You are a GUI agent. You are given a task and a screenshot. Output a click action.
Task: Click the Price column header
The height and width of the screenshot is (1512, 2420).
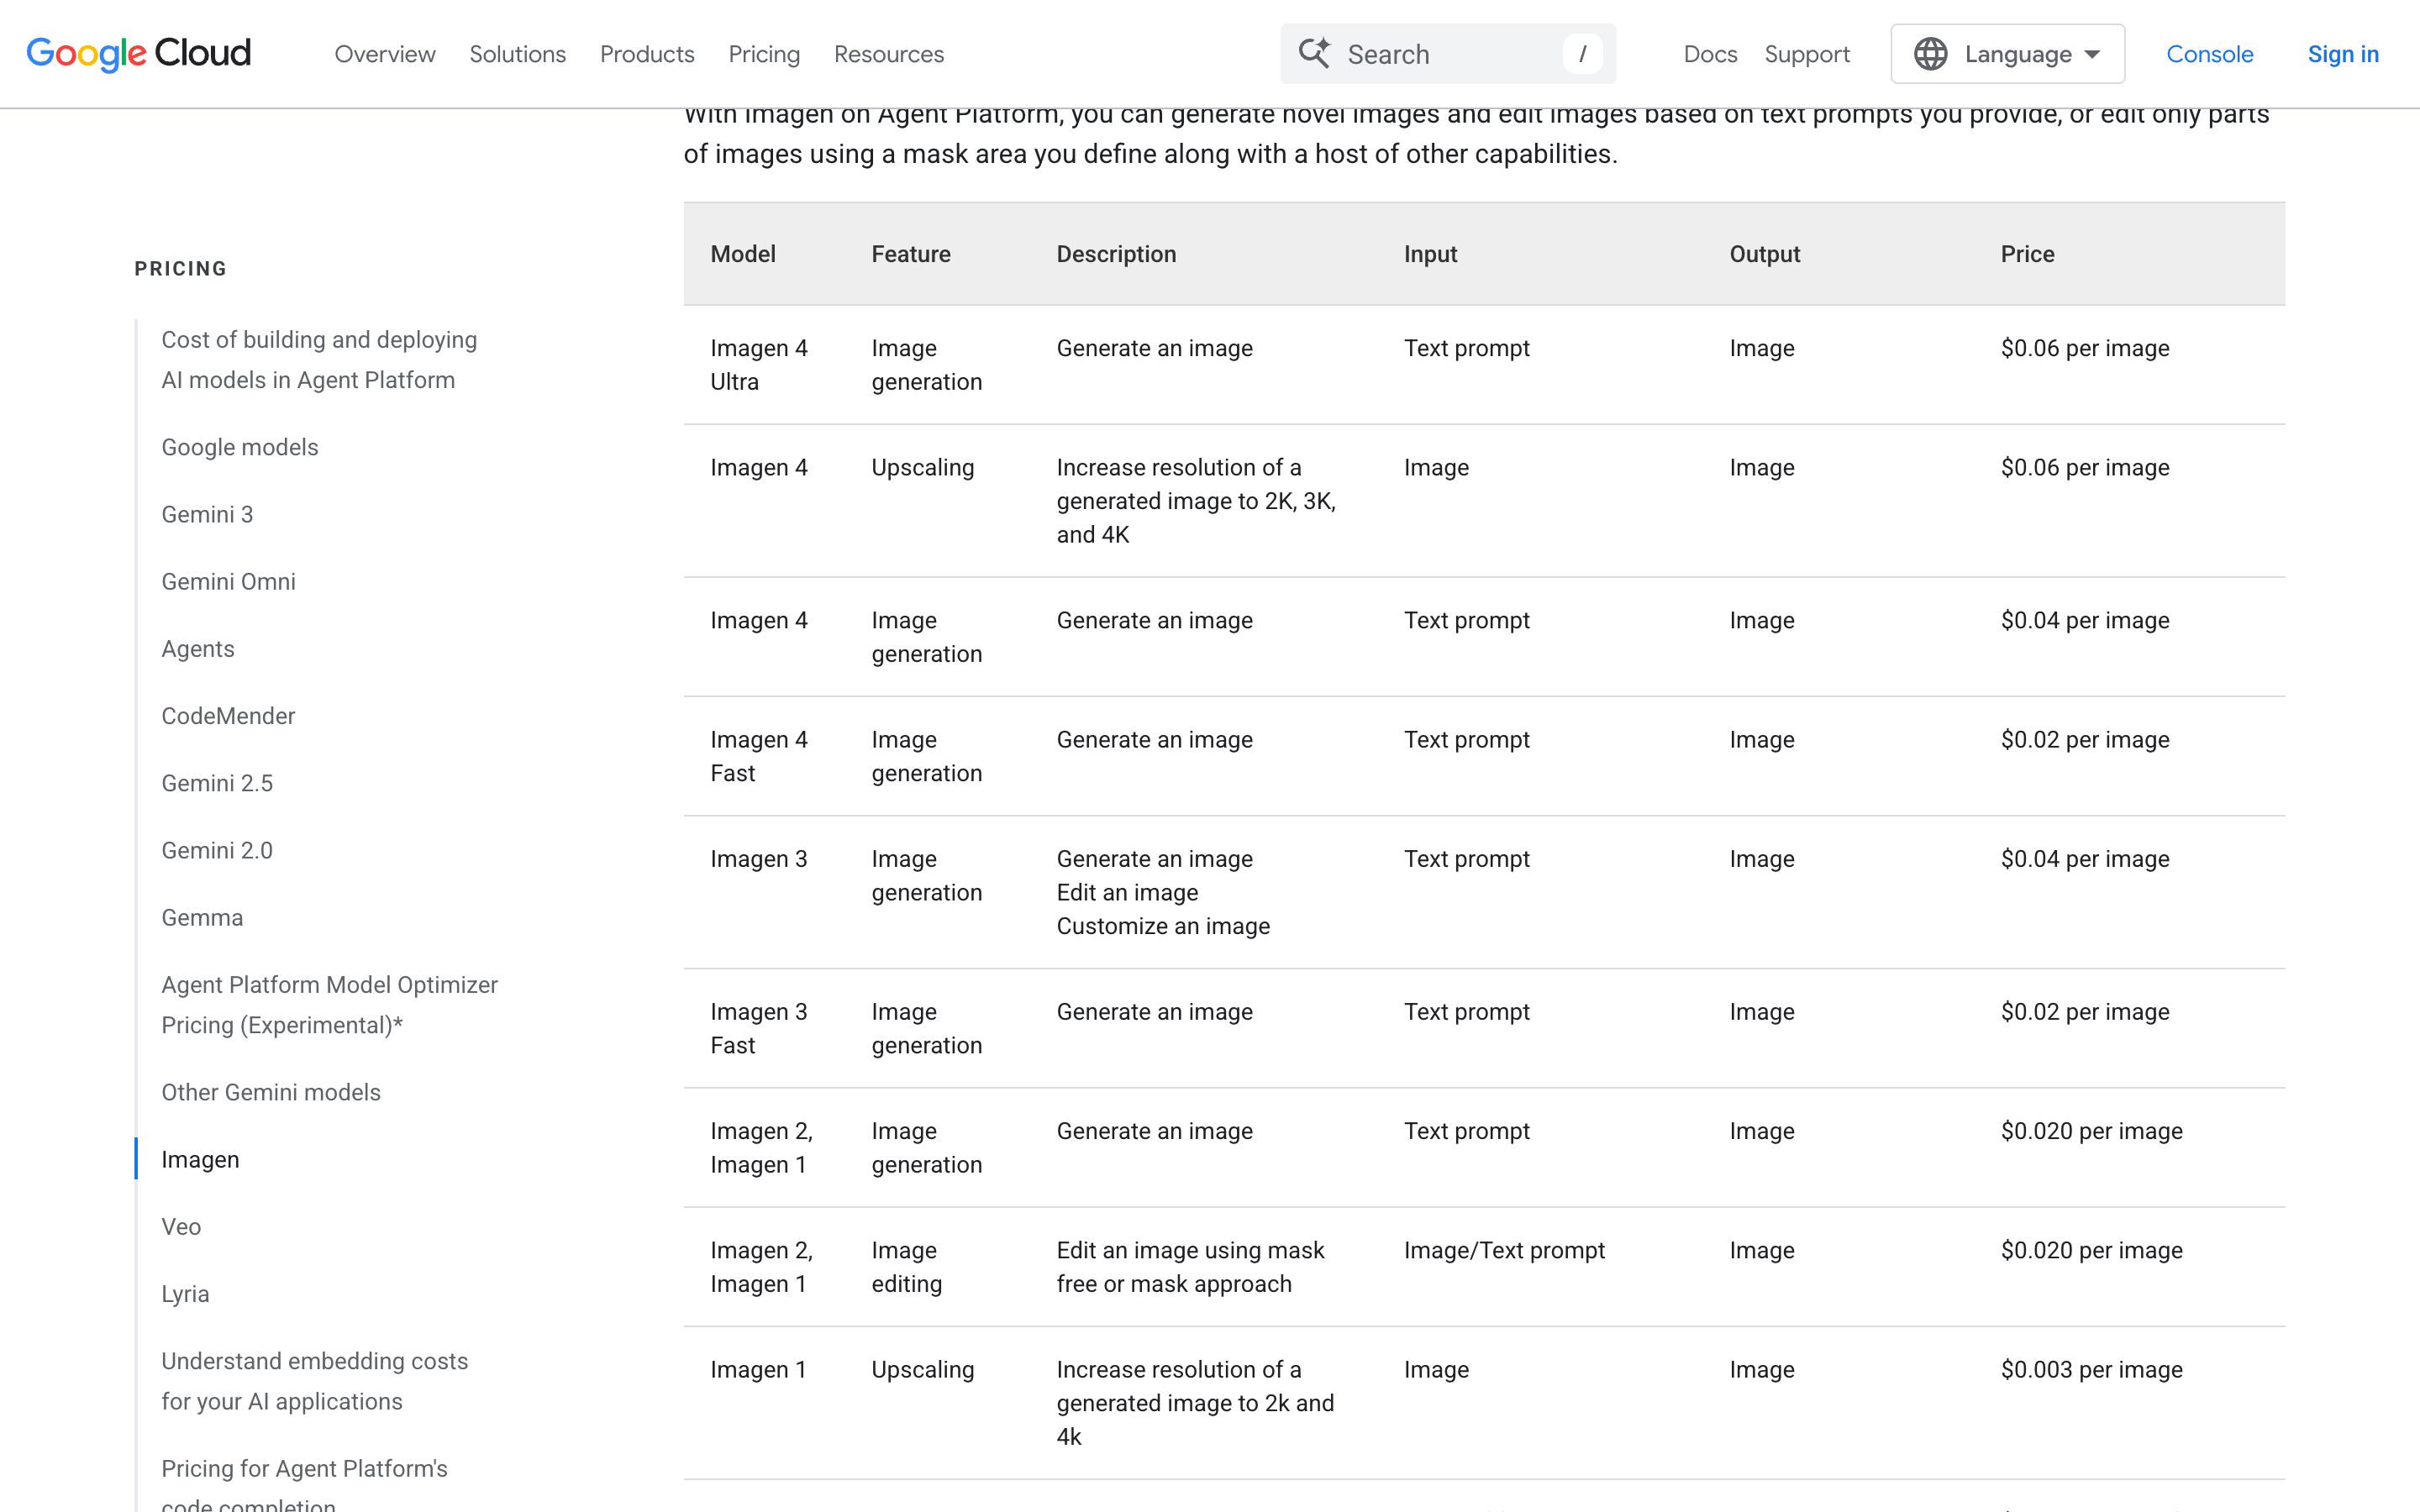[2027, 254]
